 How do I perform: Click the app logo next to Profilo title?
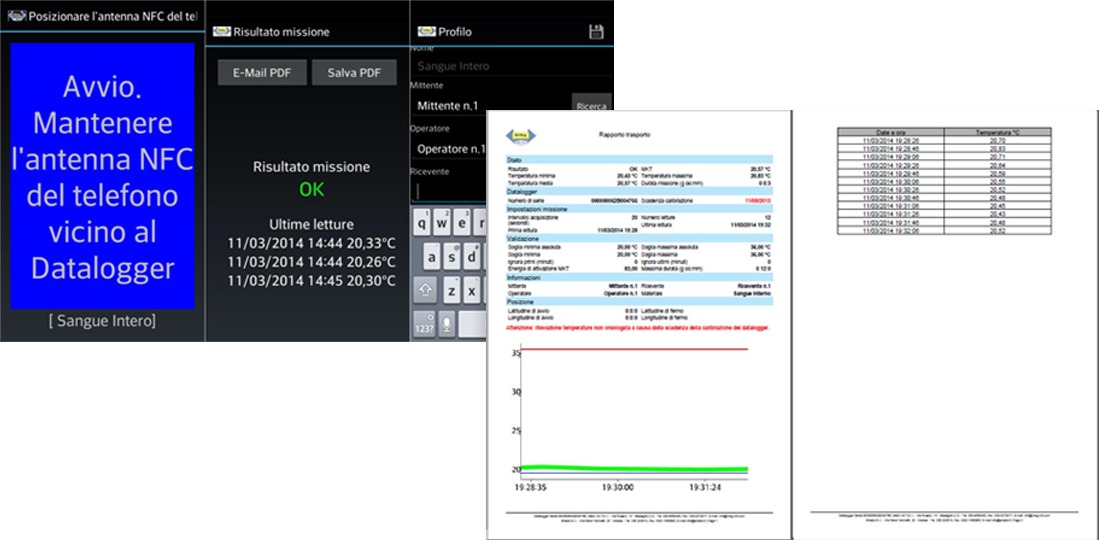pyautogui.click(x=426, y=32)
